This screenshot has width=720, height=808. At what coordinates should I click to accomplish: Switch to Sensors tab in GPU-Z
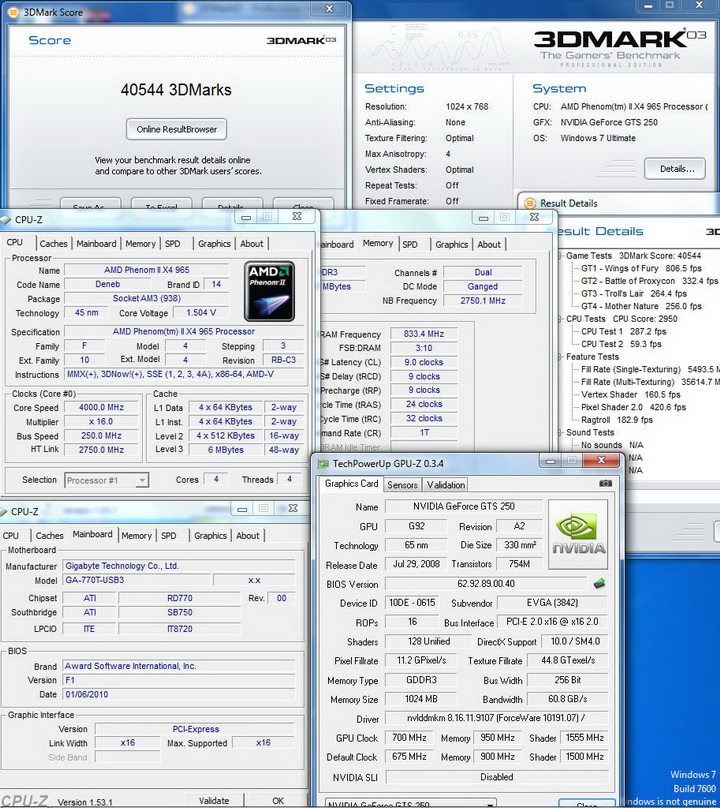(x=402, y=485)
